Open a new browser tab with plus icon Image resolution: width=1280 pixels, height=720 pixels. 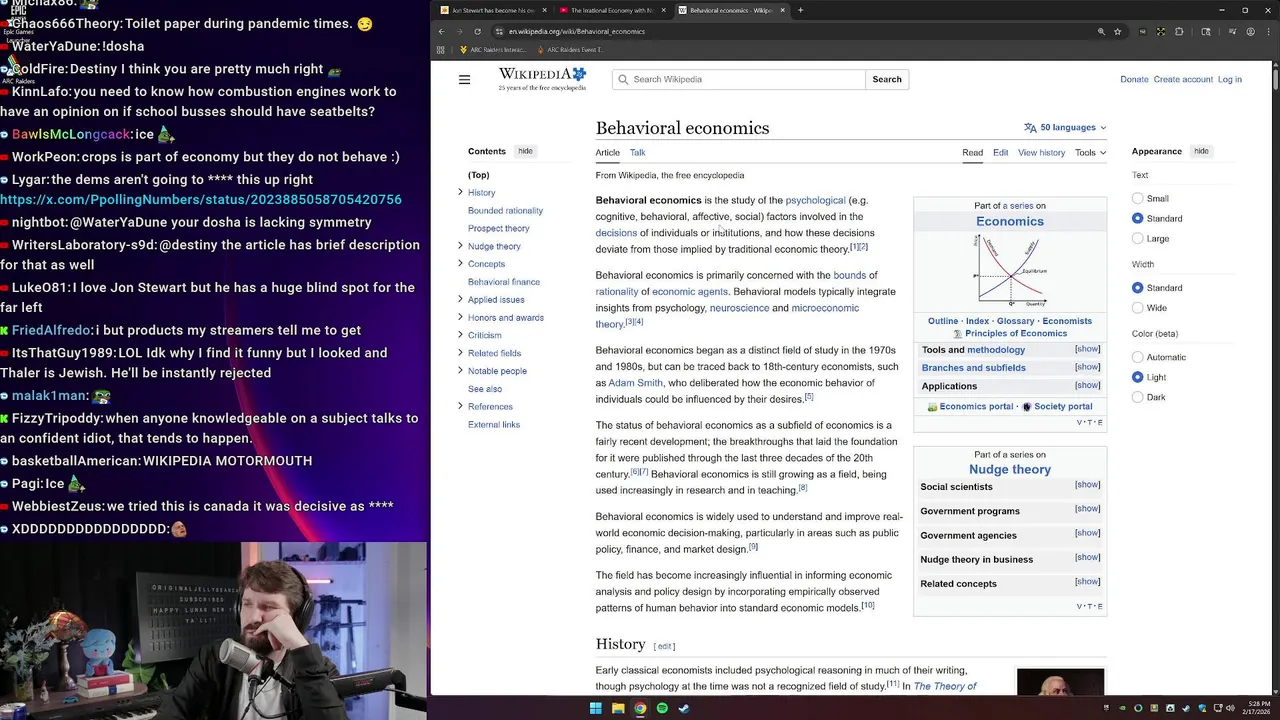click(x=800, y=10)
